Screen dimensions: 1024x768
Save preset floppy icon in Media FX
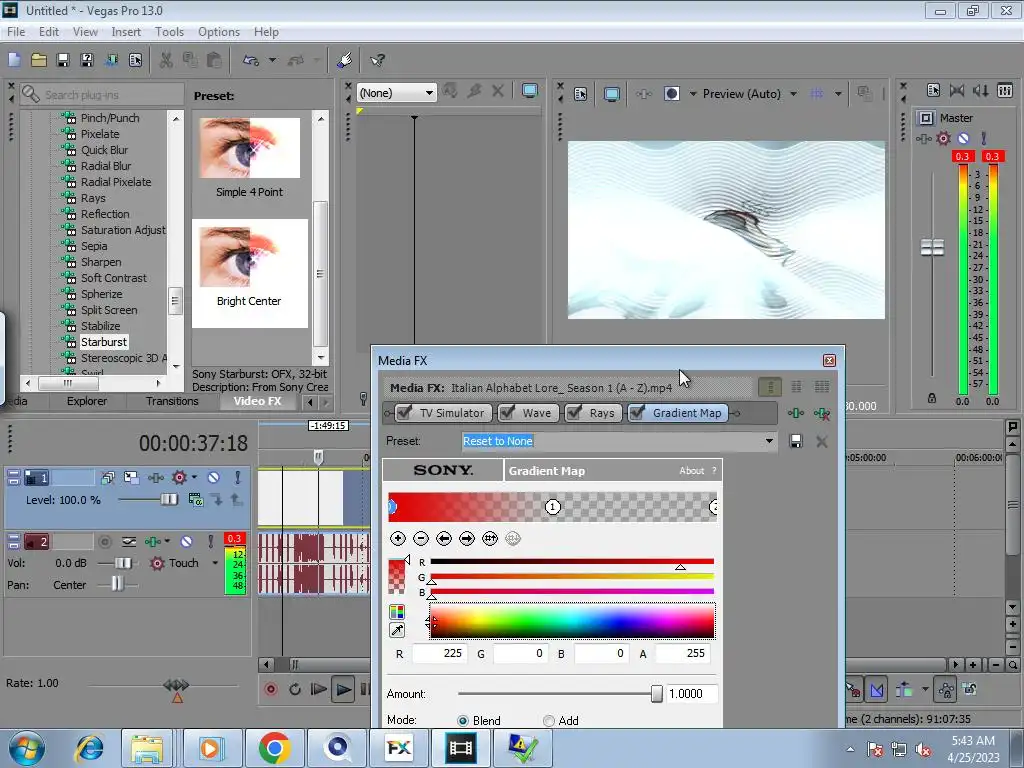[795, 441]
